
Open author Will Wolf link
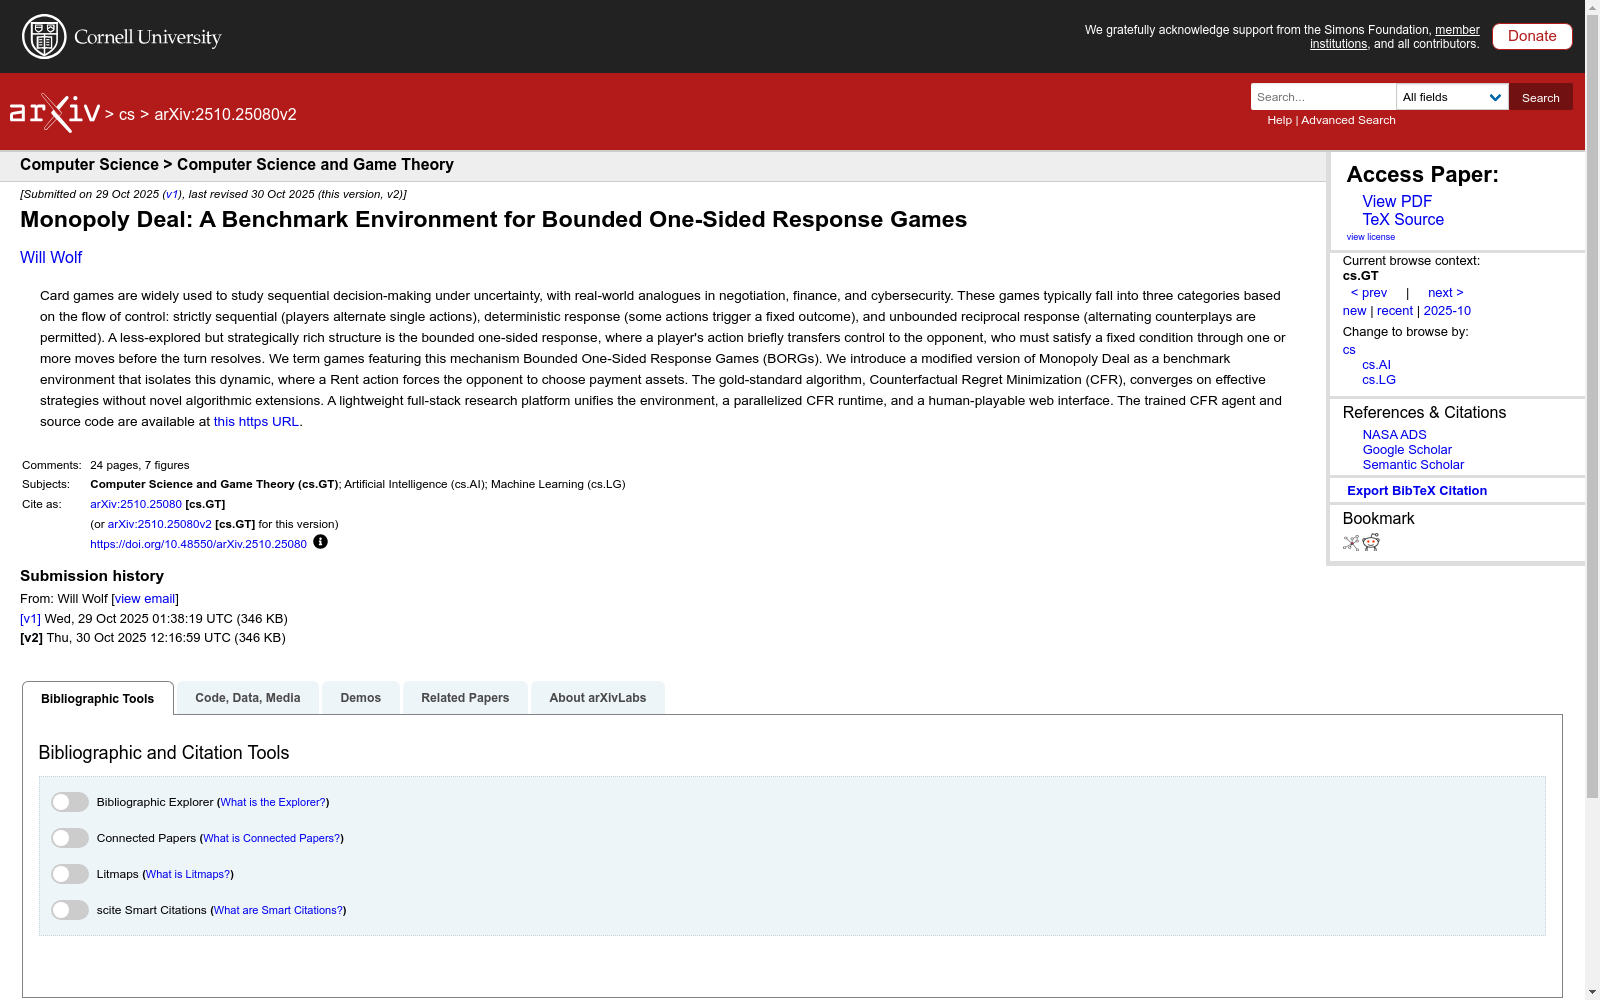[51, 258]
